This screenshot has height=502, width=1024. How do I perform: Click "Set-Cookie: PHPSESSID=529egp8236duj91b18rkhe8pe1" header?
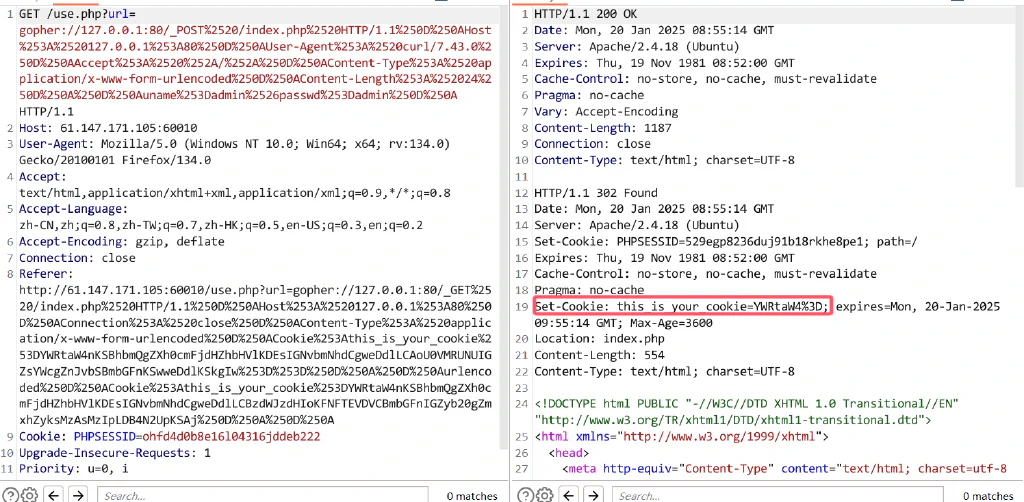pyautogui.click(x=726, y=242)
